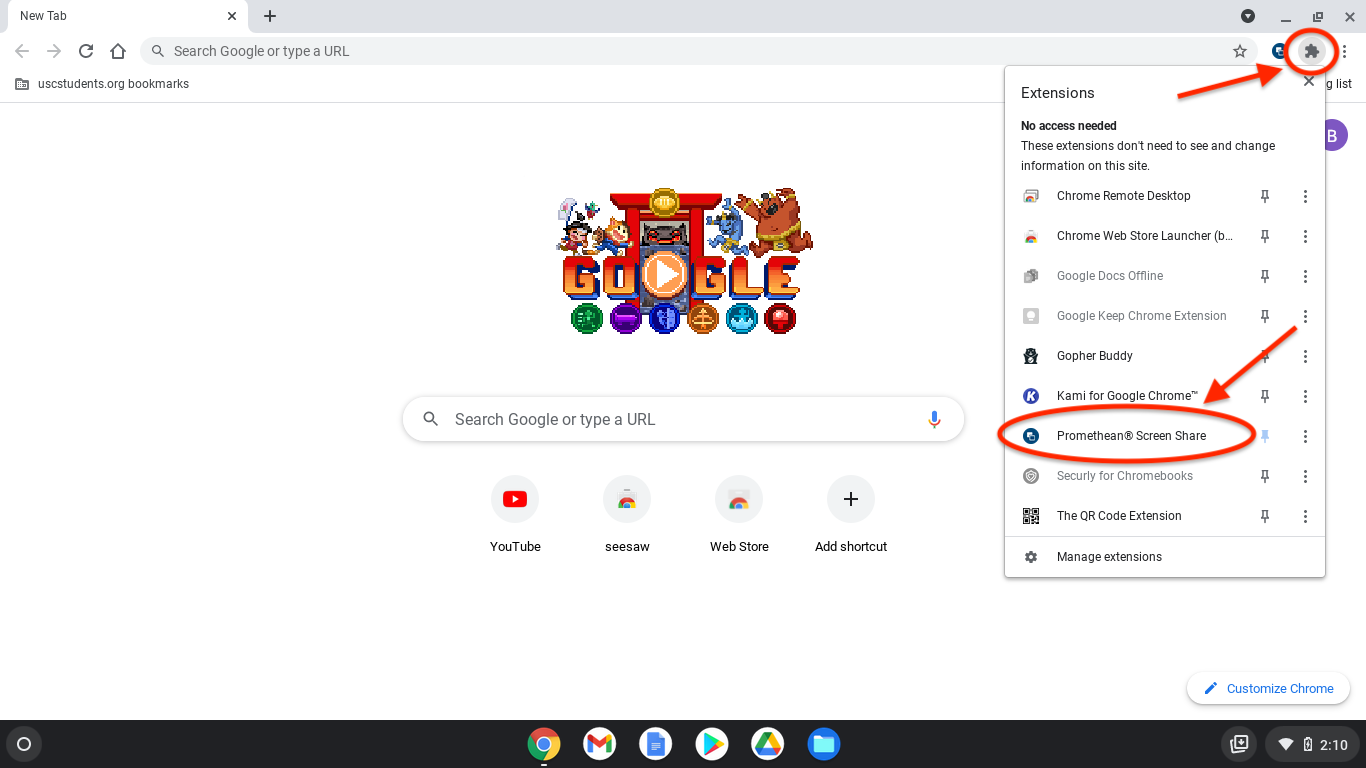Screen dimensions: 1366x768
Task: Unpin Promethean Screen Share from toolbar
Action: tap(1265, 436)
